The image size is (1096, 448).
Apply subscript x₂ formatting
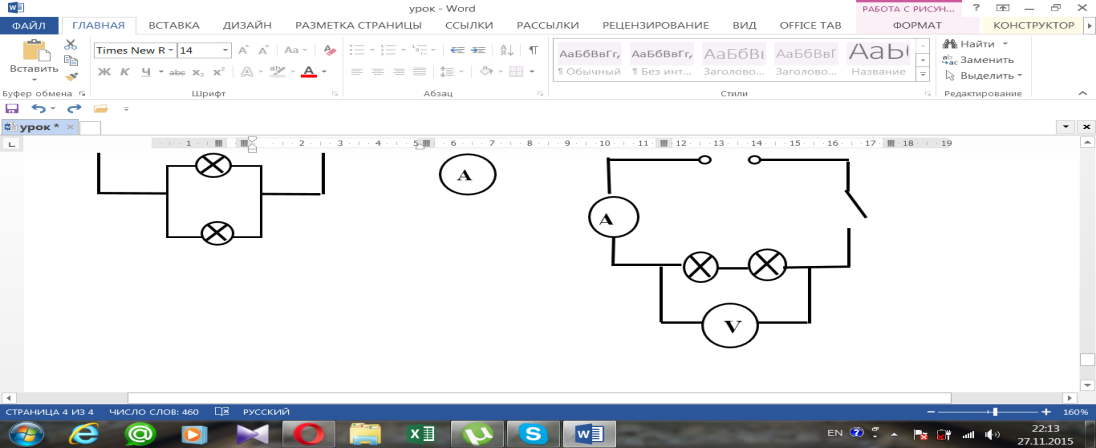tap(199, 72)
